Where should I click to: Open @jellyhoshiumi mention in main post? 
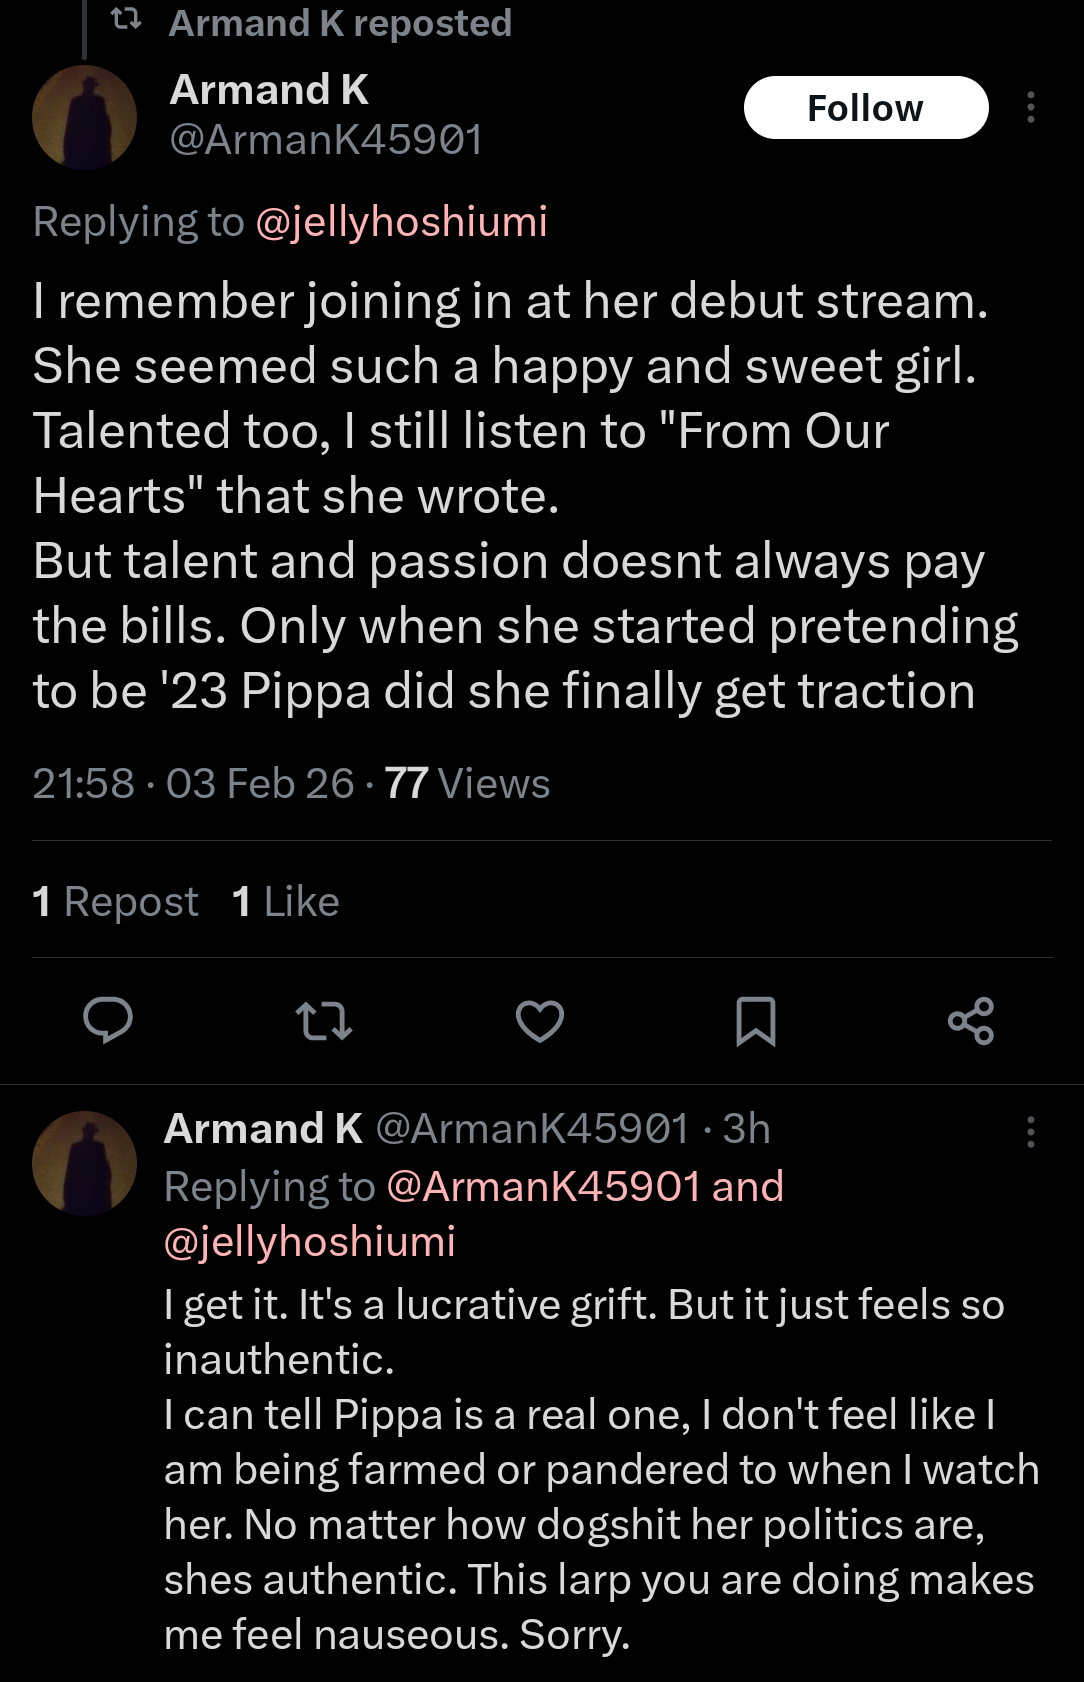pyautogui.click(x=401, y=221)
